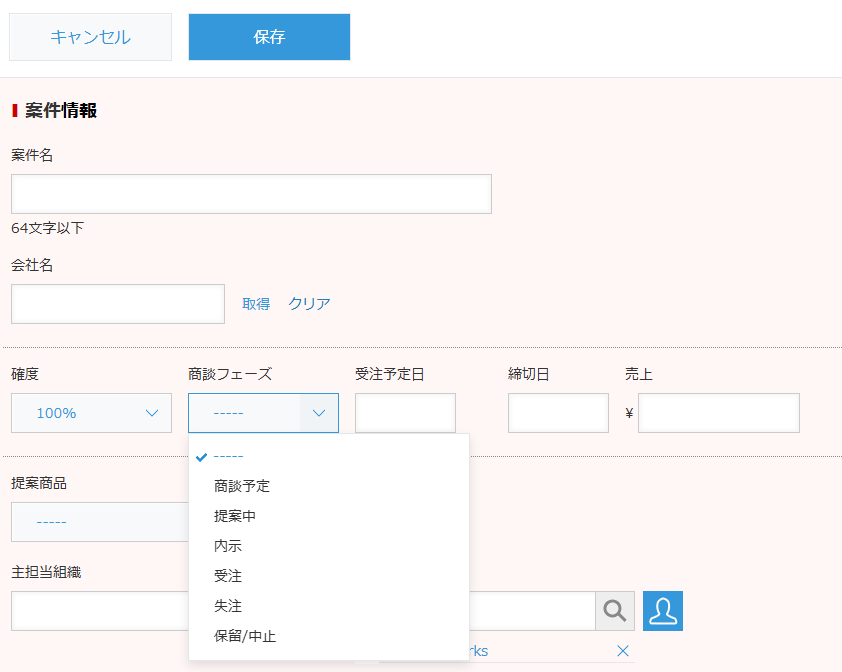Screen dimensions: 842x672
Task: Open the 提案商品 dropdown
Action: [x=100, y=522]
